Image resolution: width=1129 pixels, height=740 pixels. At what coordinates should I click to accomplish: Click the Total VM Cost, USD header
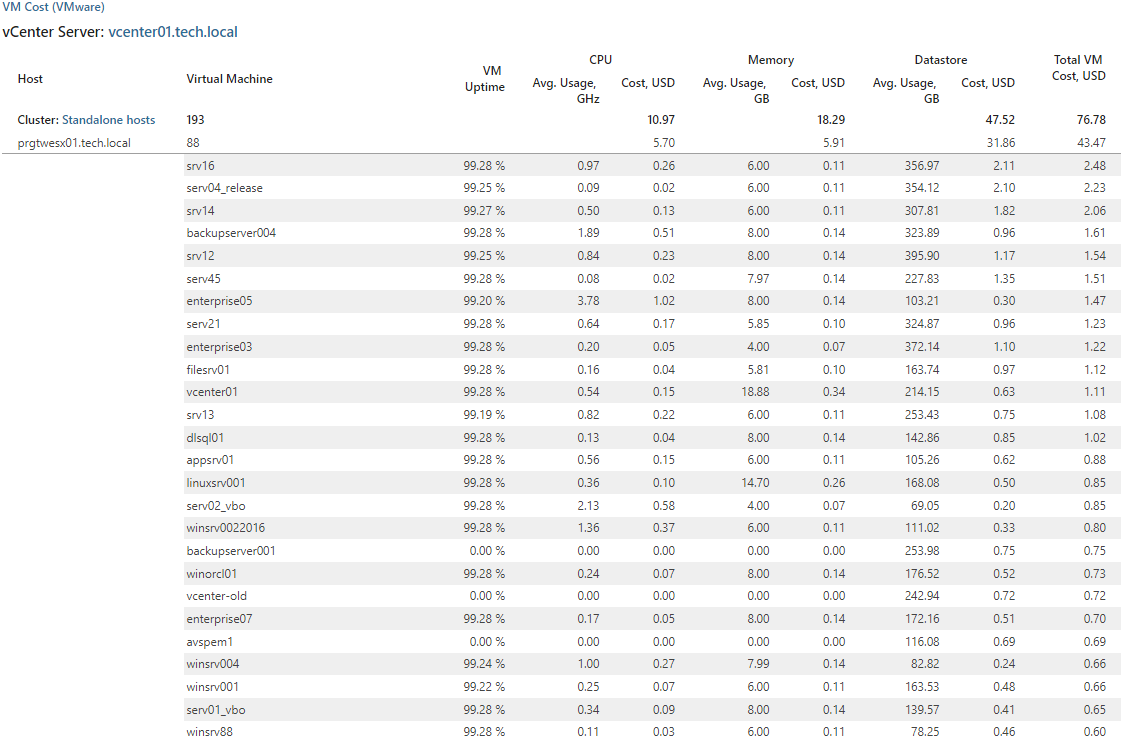pyautogui.click(x=1079, y=68)
